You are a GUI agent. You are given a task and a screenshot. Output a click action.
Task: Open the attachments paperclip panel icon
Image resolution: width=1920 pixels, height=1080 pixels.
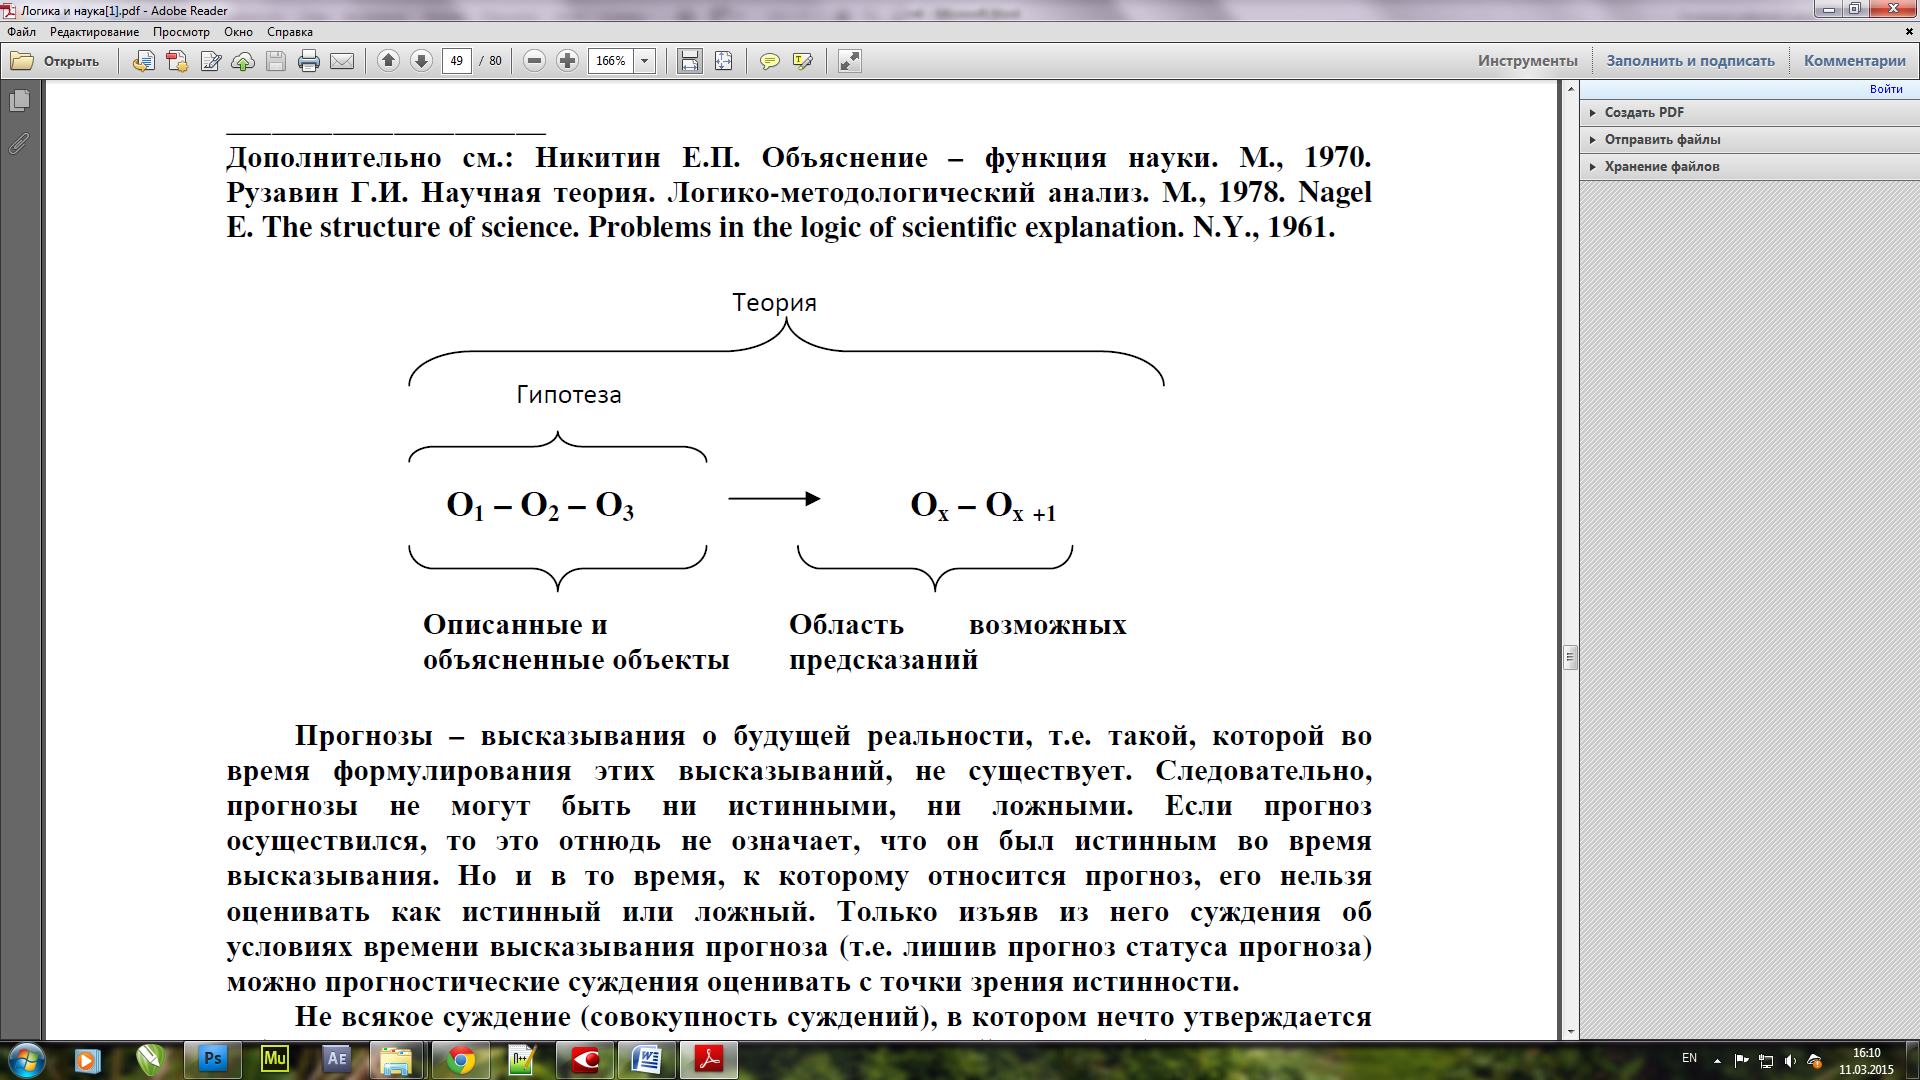19,144
